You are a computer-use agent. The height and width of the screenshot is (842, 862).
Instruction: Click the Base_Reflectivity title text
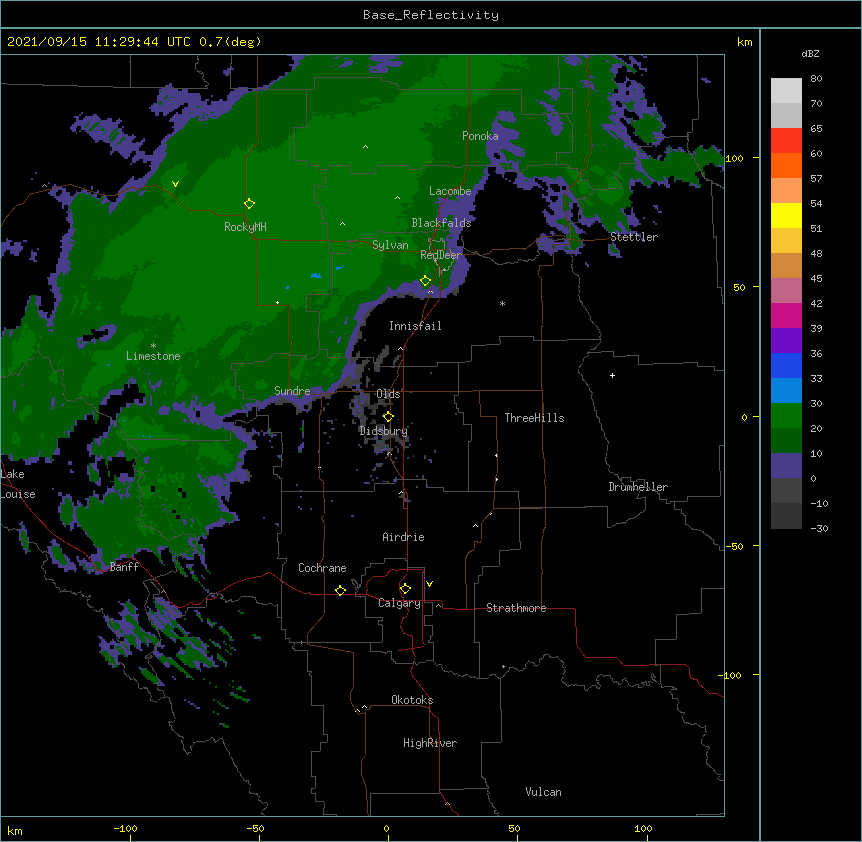(x=431, y=15)
